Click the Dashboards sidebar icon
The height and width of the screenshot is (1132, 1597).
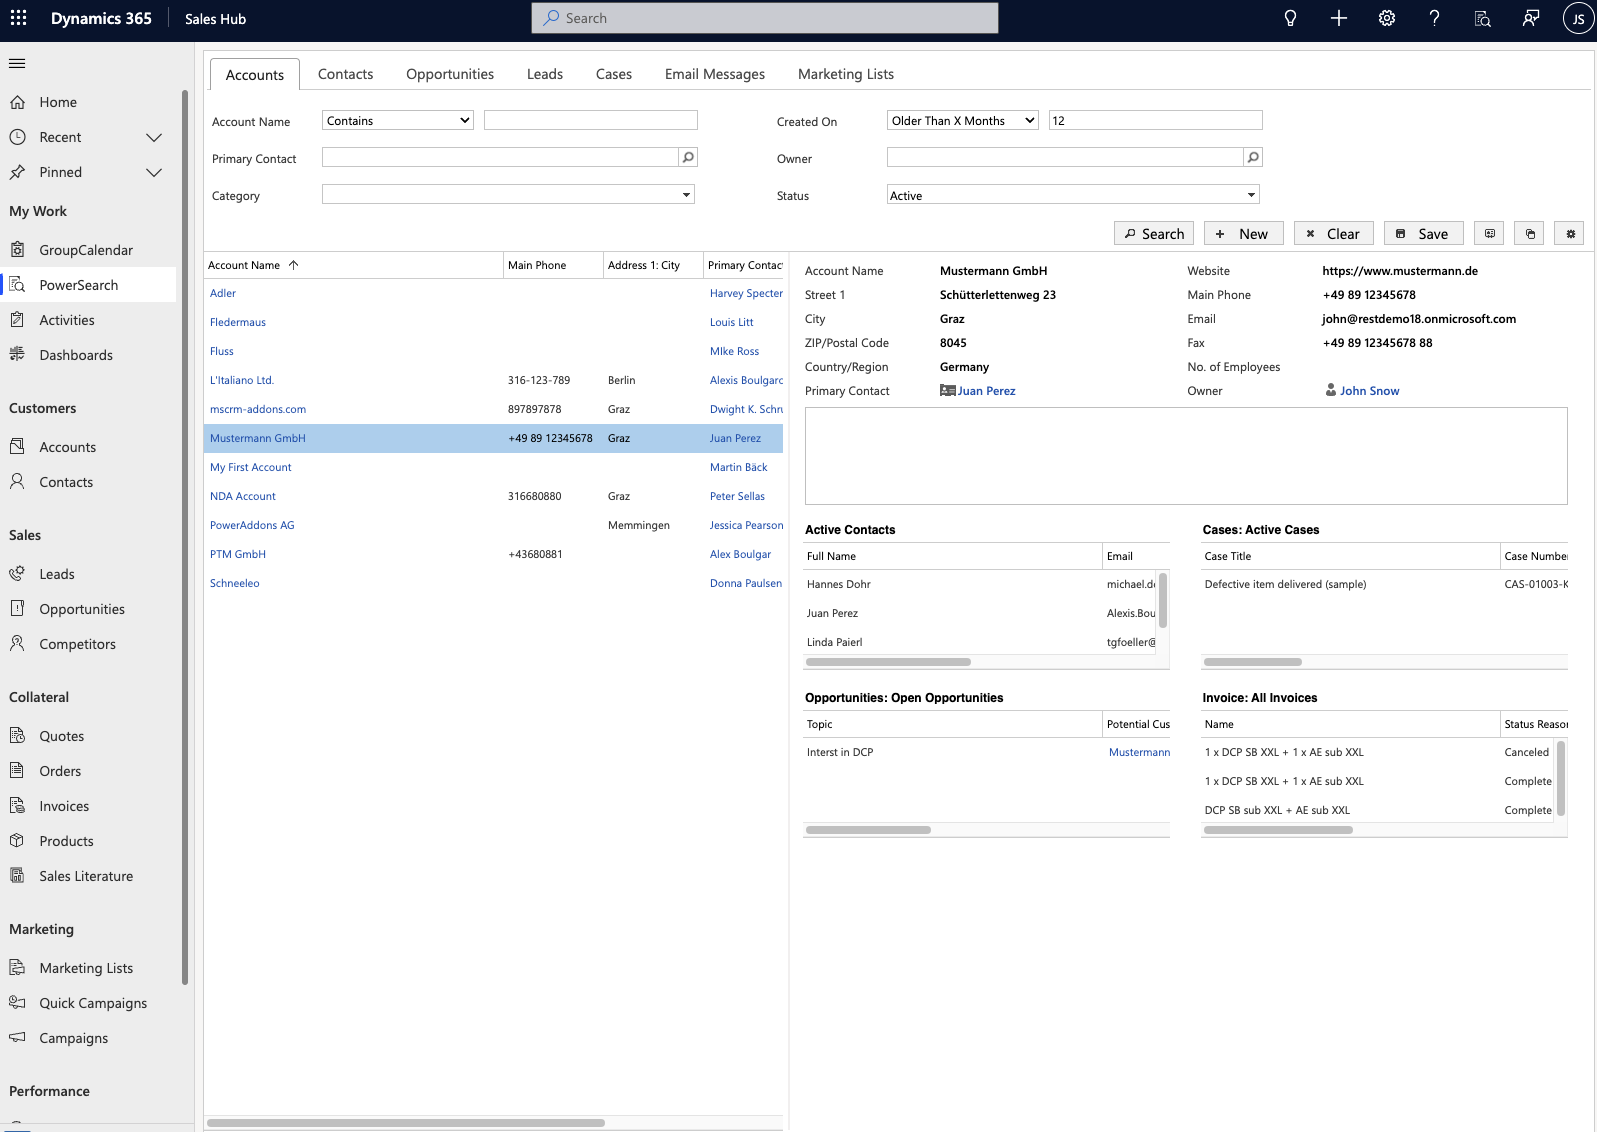[x=17, y=355]
